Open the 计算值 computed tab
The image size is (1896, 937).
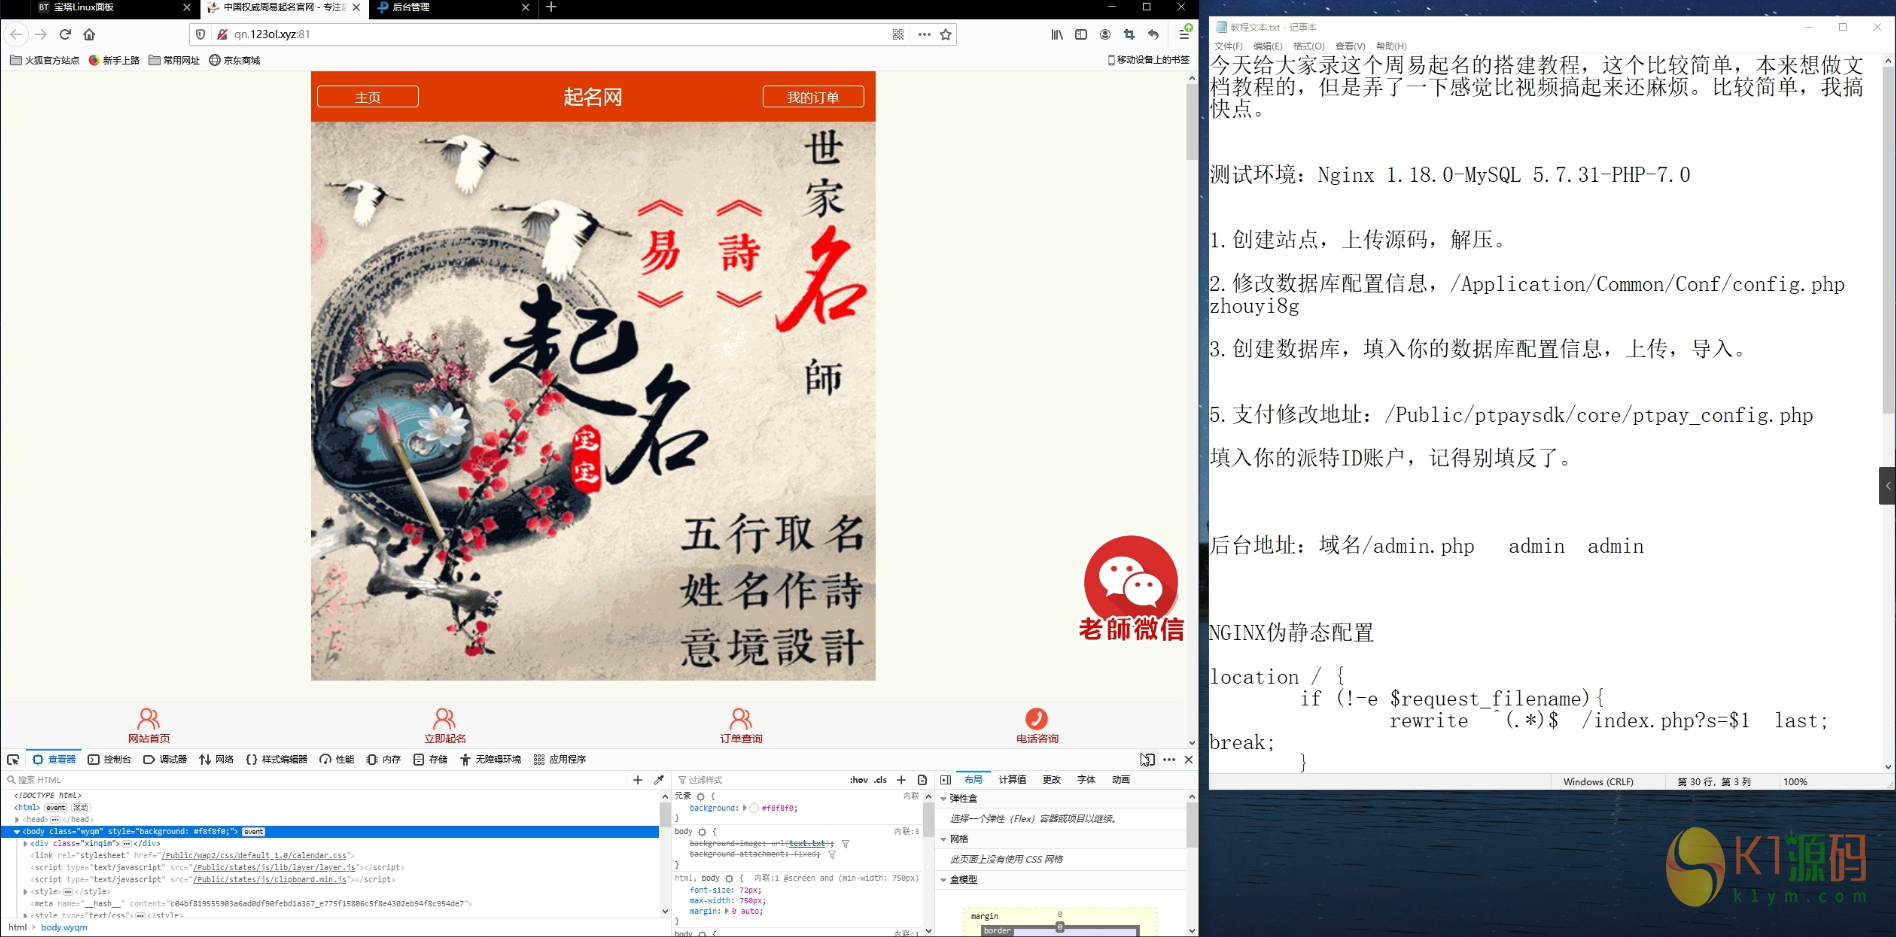[x=1013, y=780]
